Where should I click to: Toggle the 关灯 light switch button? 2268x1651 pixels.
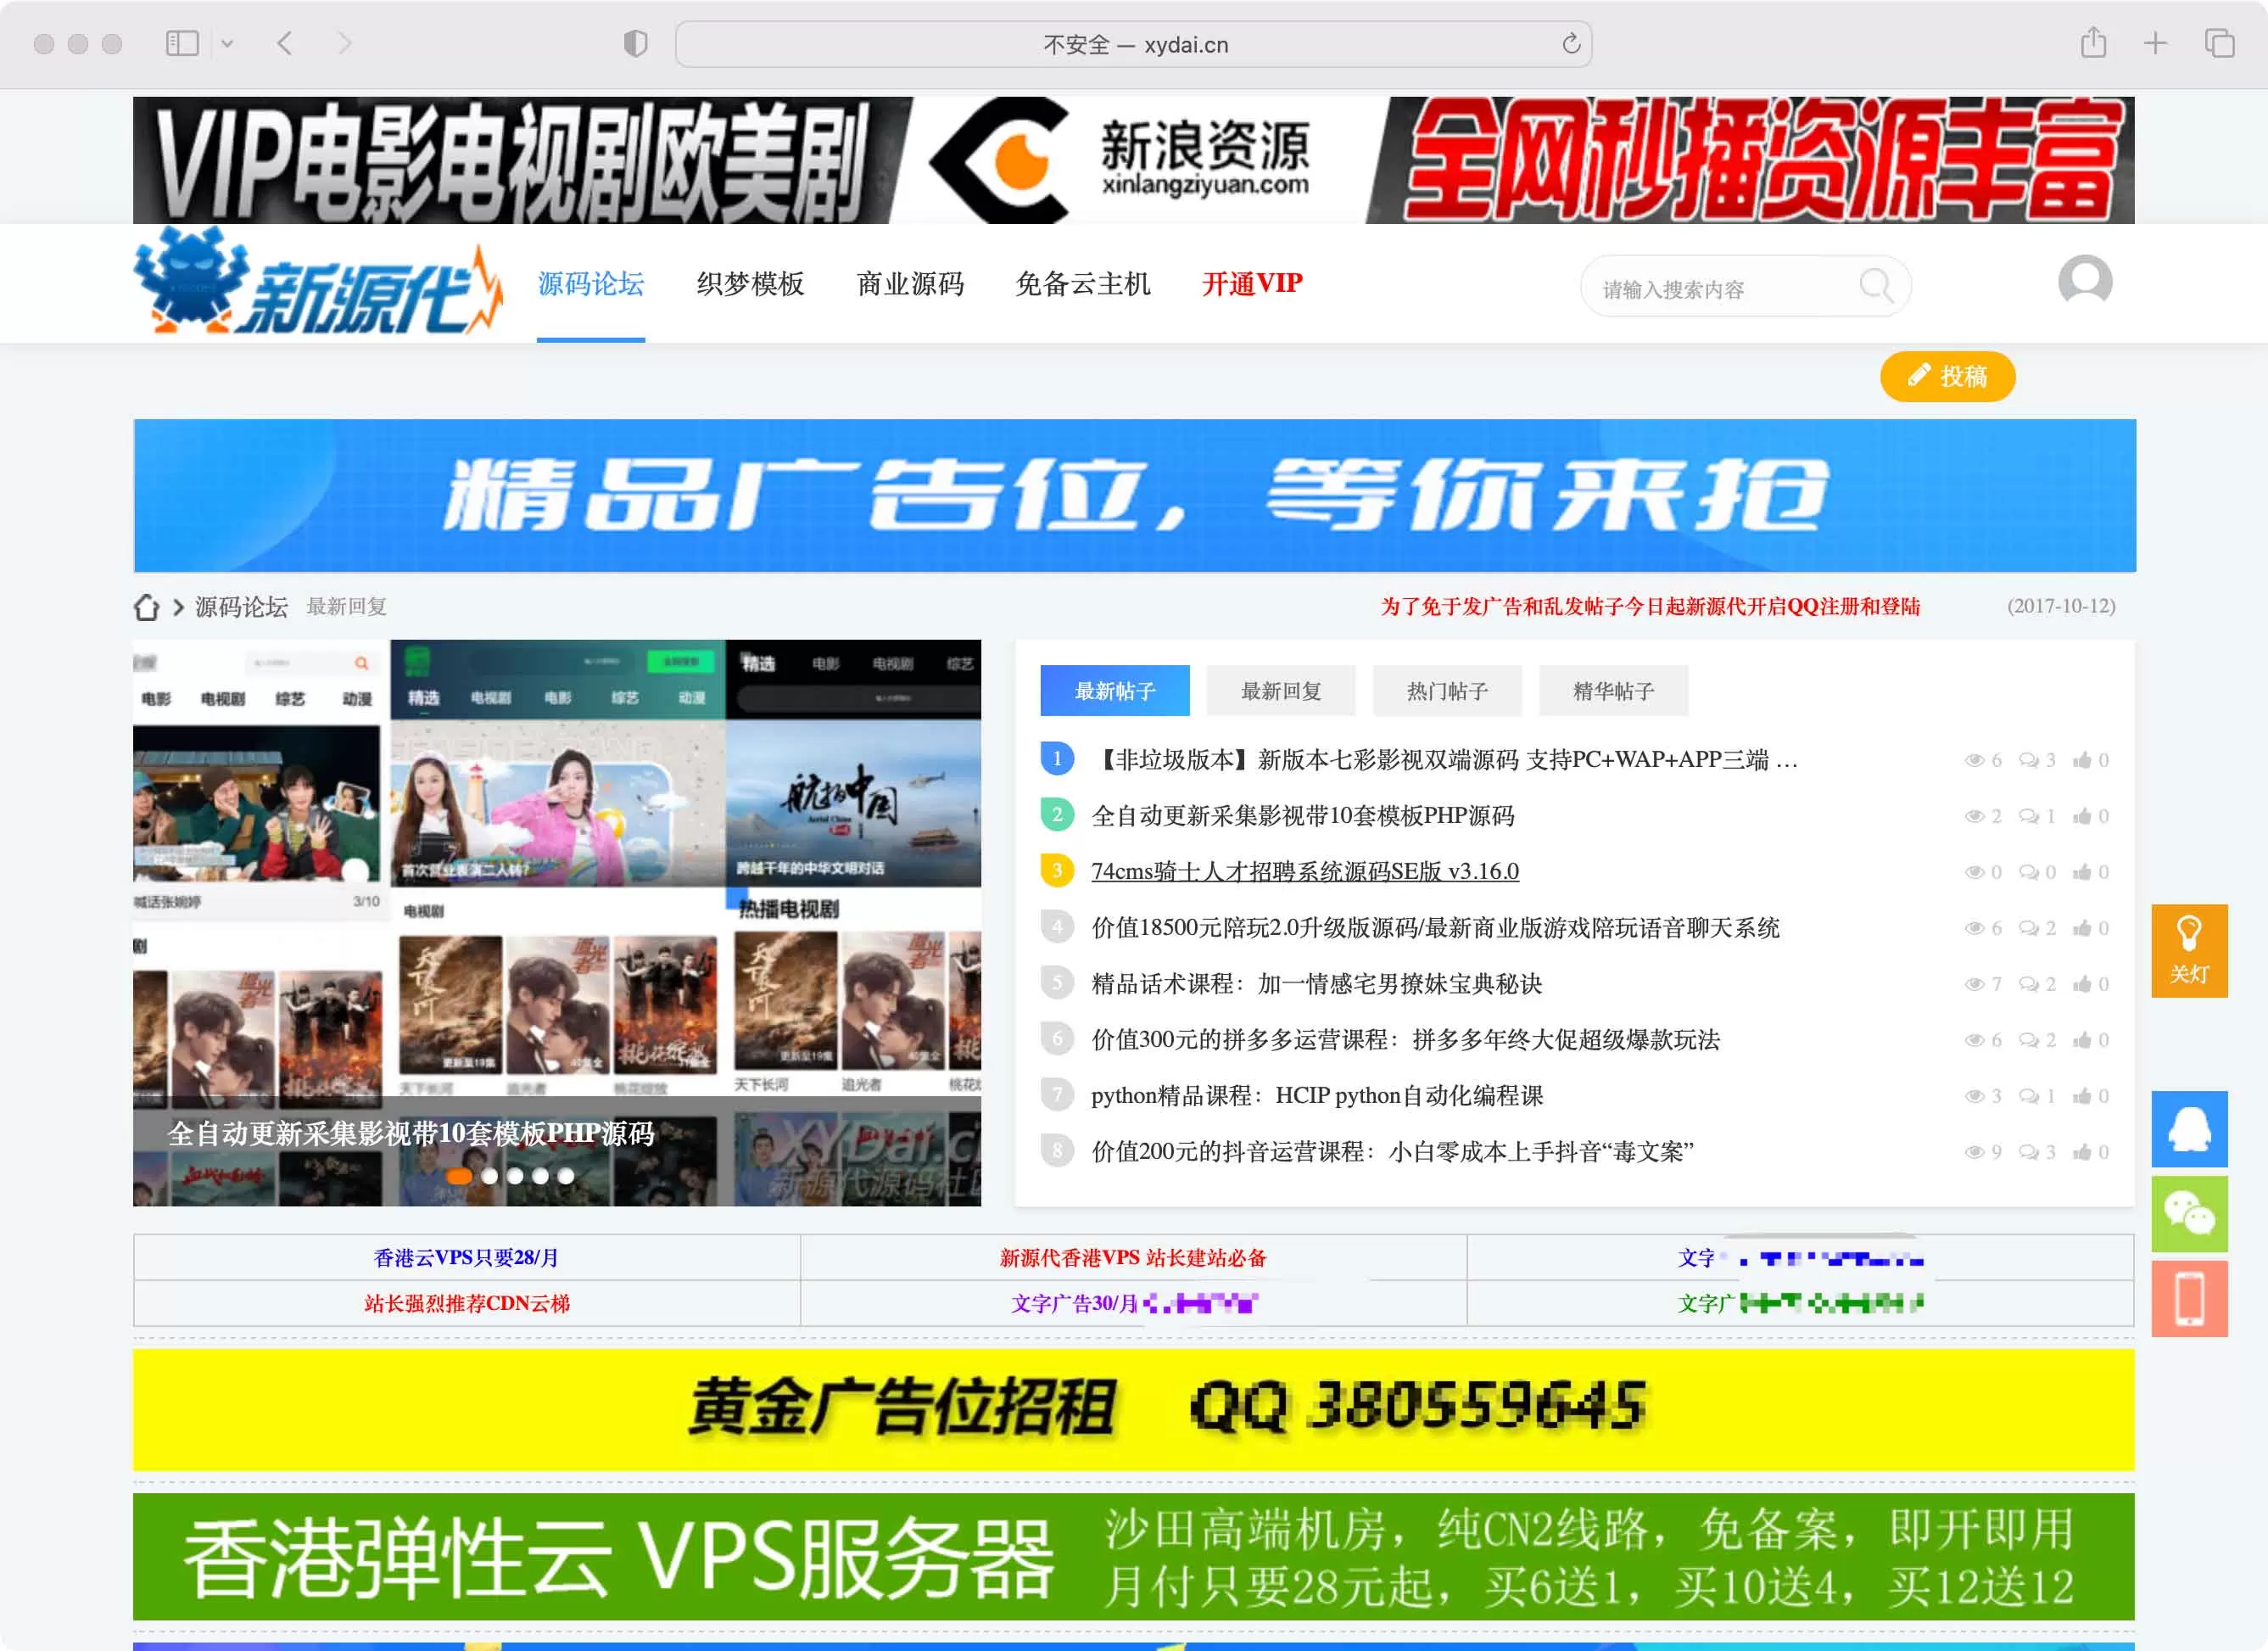2189,951
